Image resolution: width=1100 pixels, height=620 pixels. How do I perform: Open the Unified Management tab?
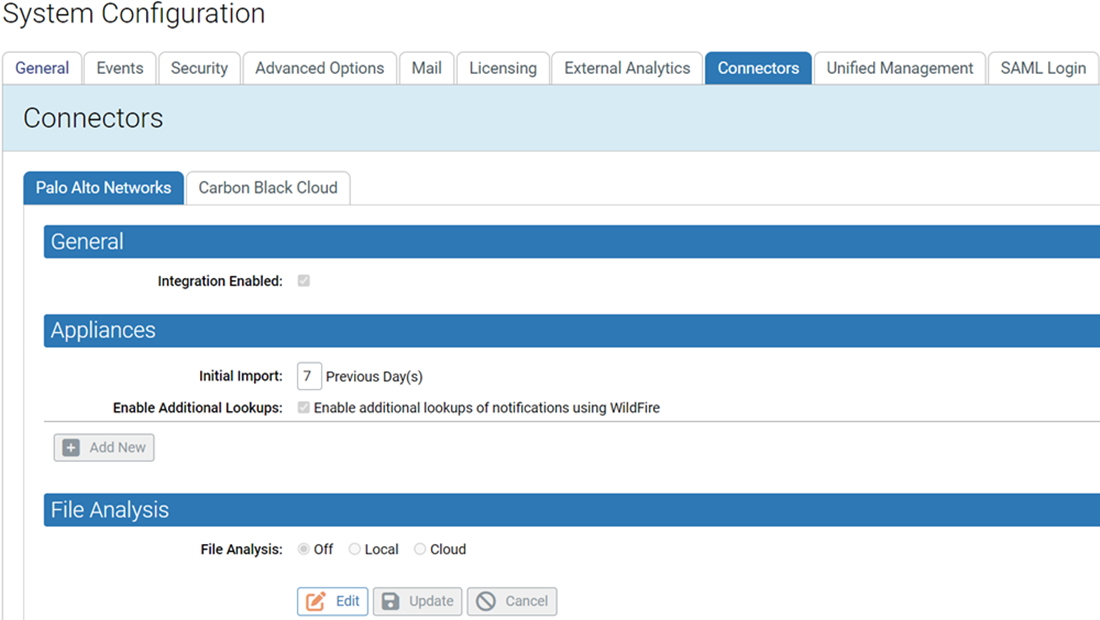pyautogui.click(x=899, y=68)
